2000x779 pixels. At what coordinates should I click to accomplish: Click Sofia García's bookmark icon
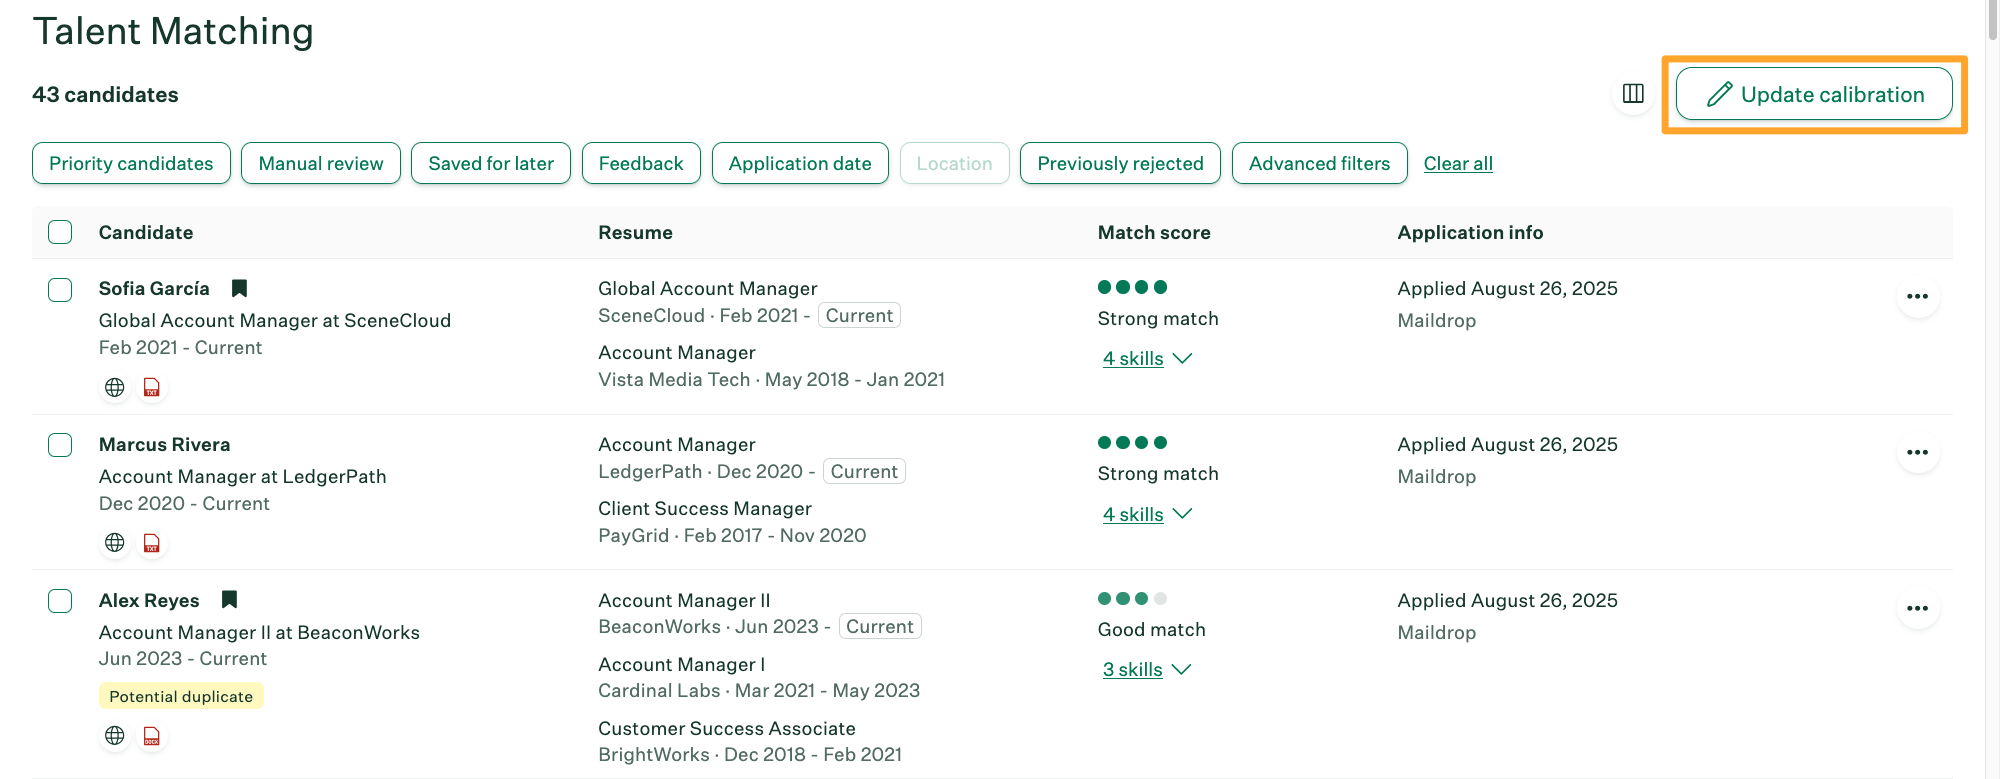click(239, 289)
